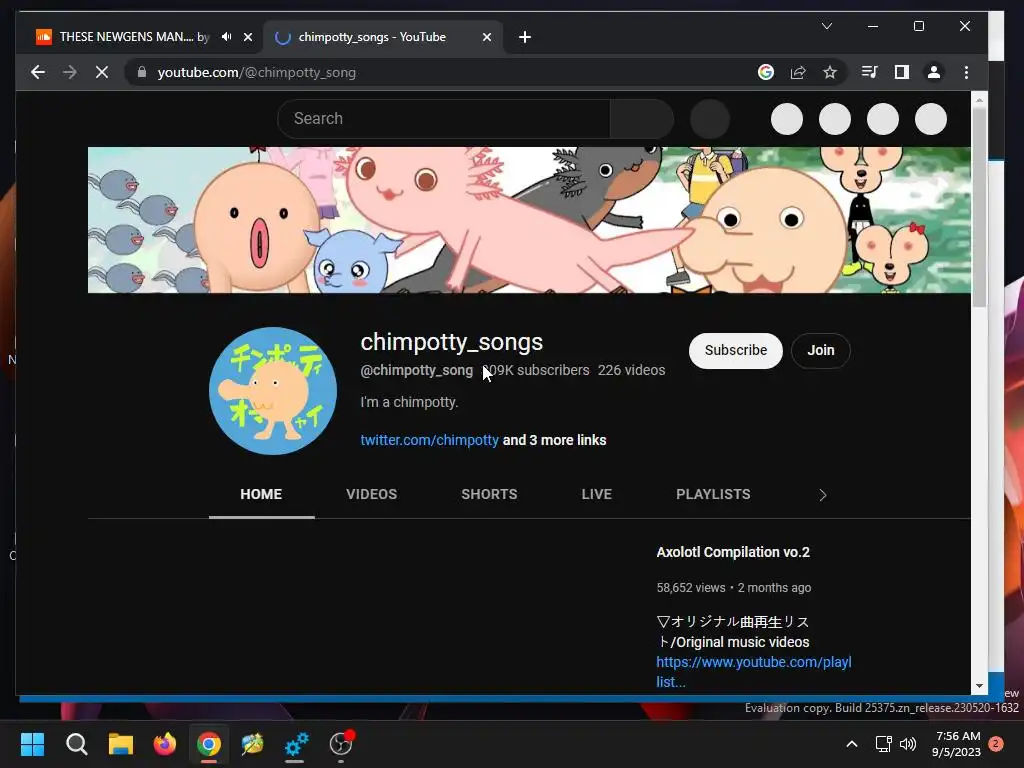Toggle the Chrome side panel
Screen dimensions: 1024x768
coord(902,72)
